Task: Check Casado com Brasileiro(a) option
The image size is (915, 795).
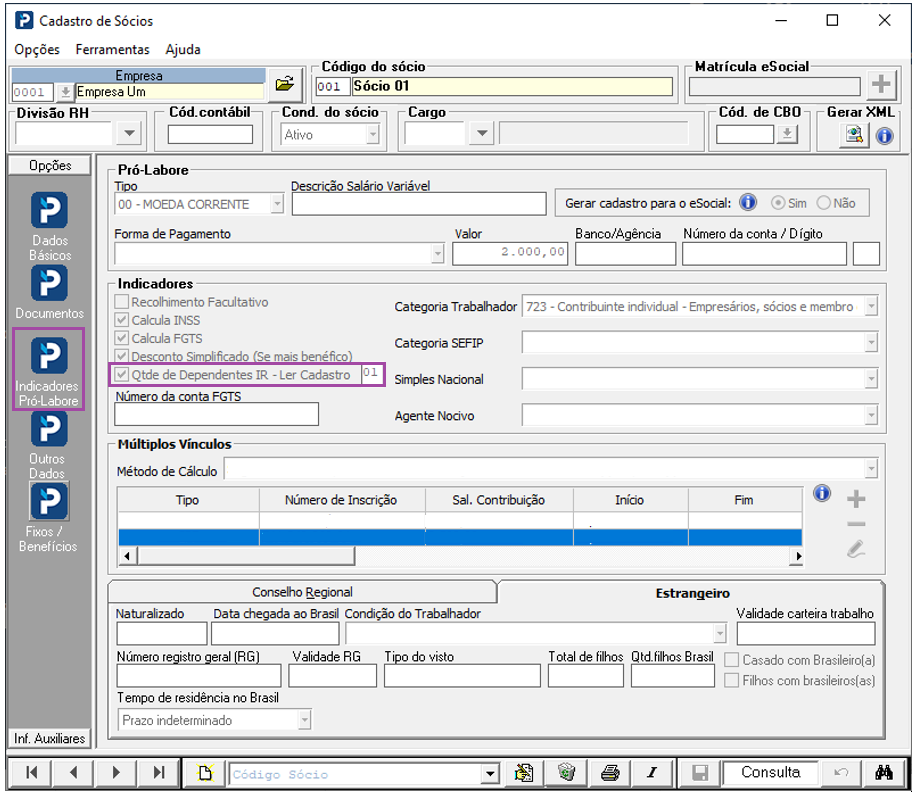Action: click(732, 661)
